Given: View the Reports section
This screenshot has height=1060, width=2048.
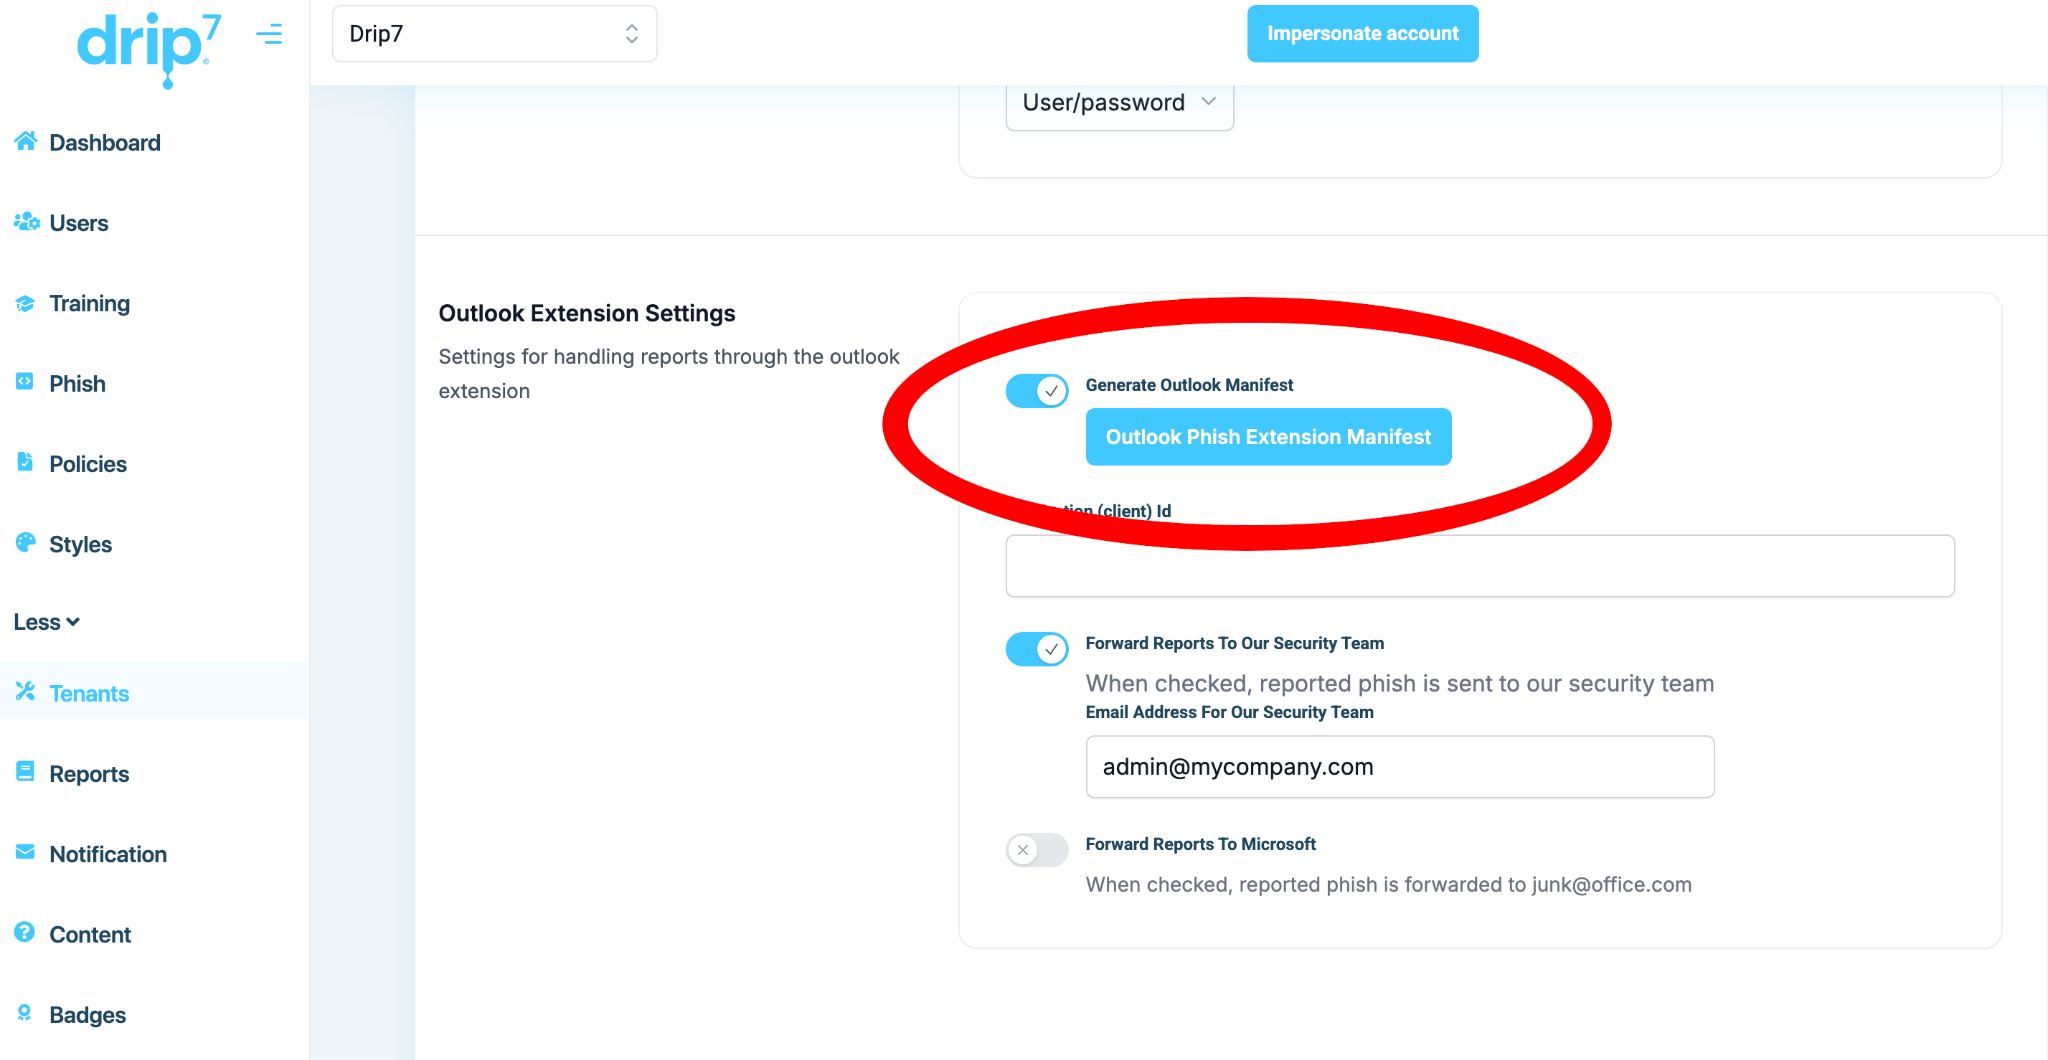Looking at the screenshot, I should [89, 774].
